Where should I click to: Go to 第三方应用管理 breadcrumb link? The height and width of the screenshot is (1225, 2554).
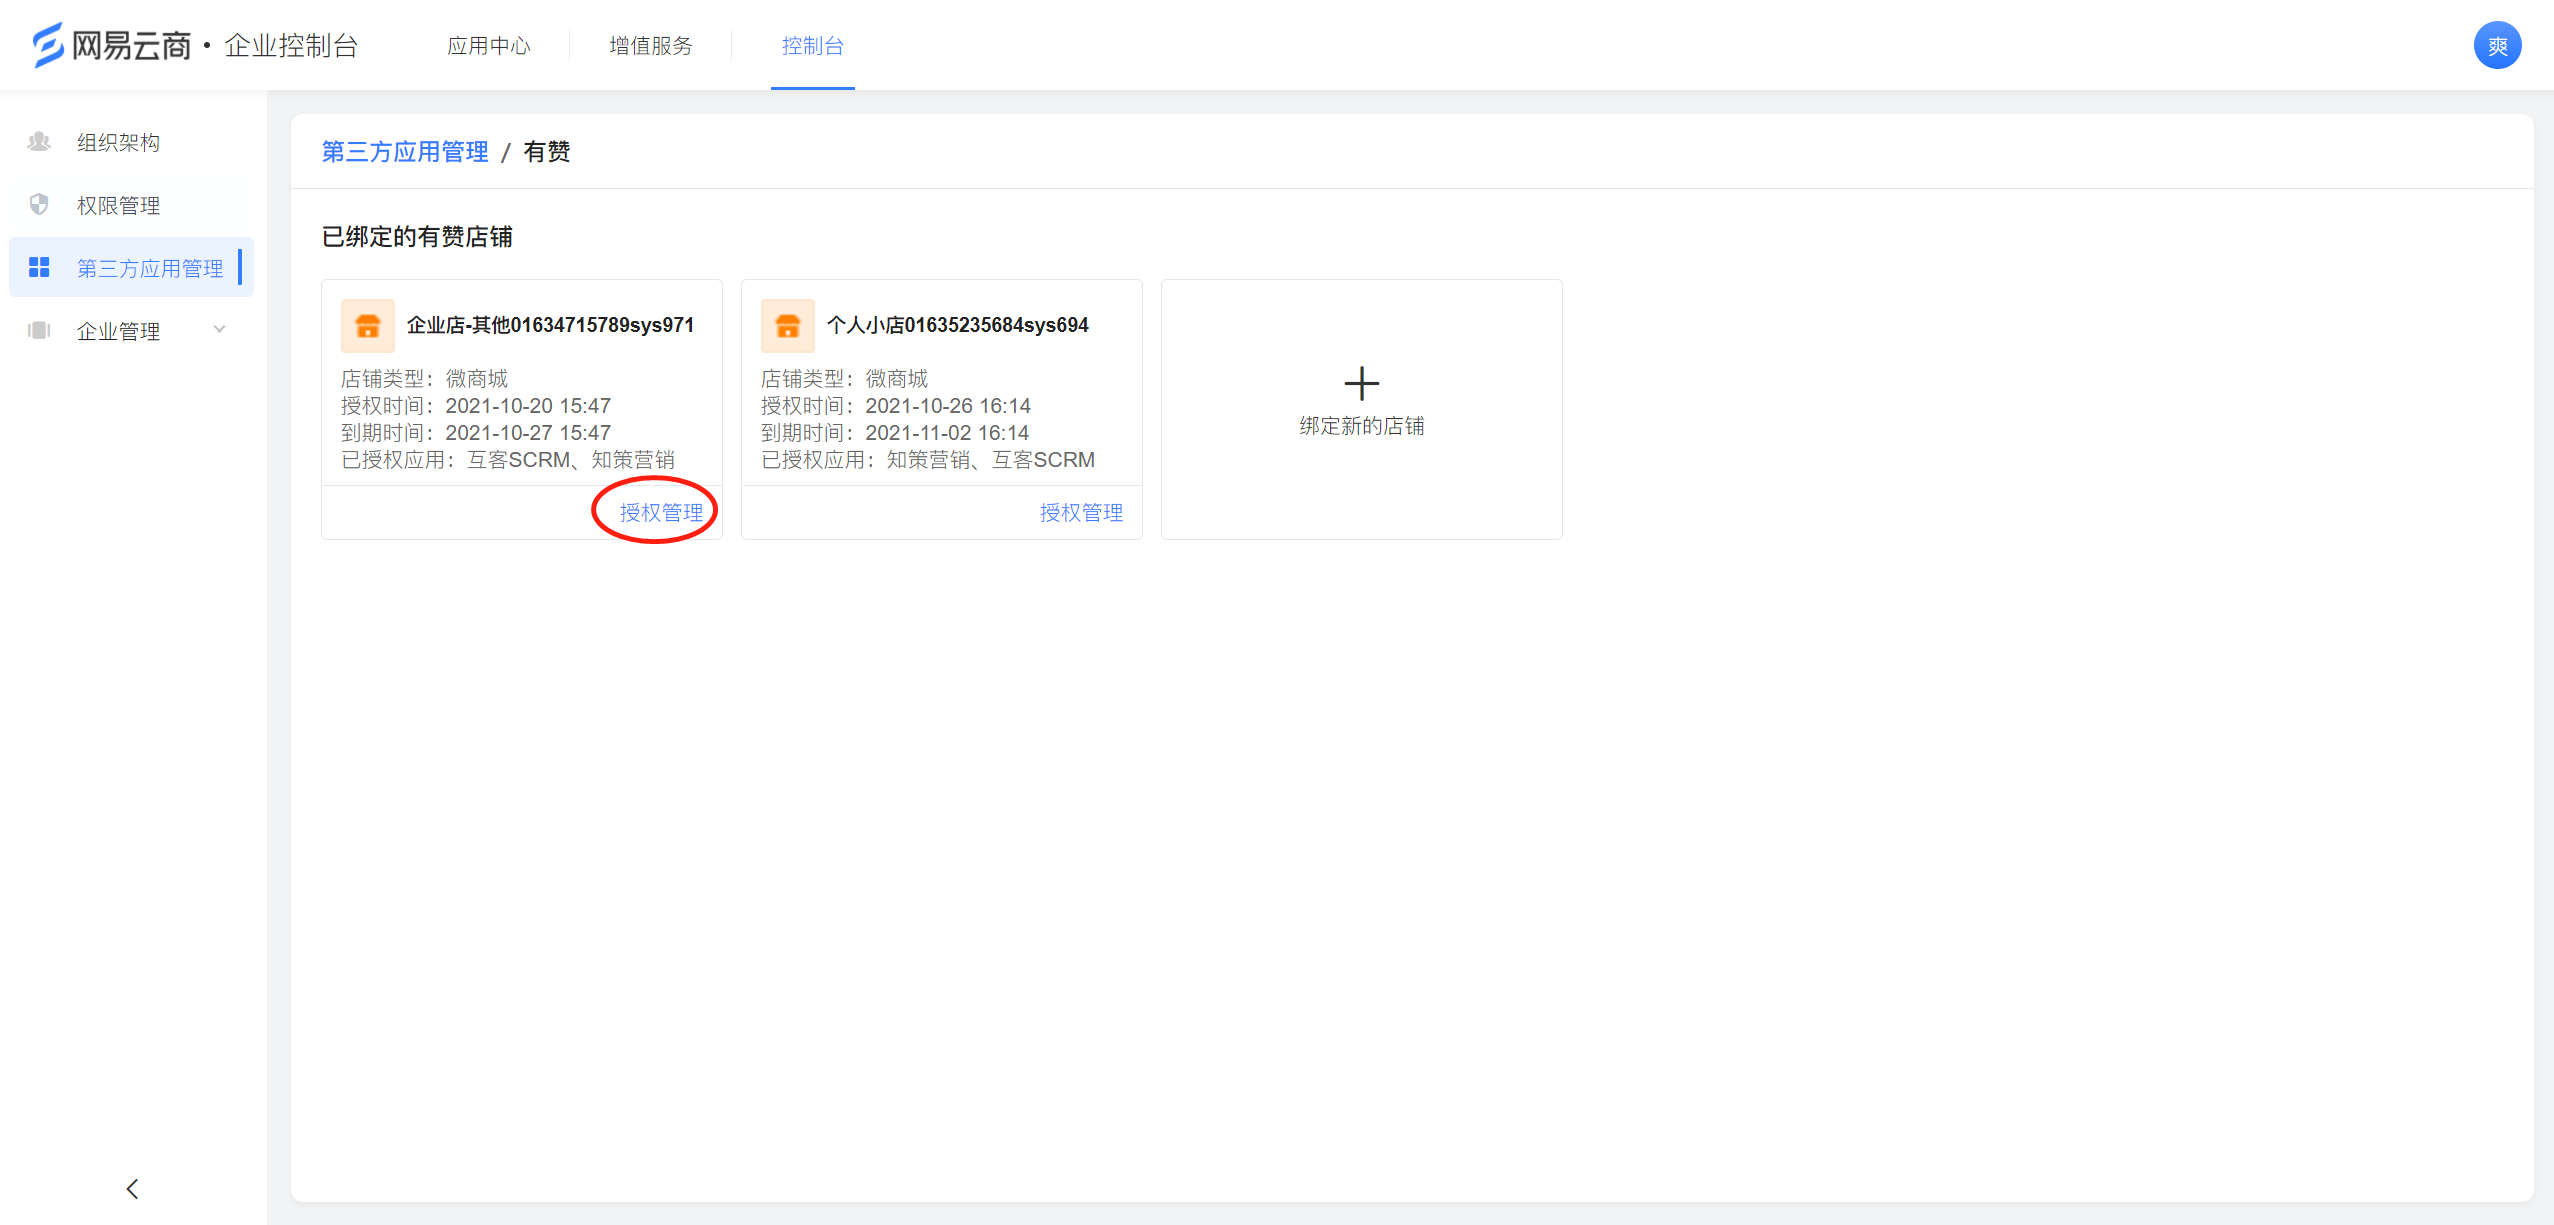pos(405,152)
